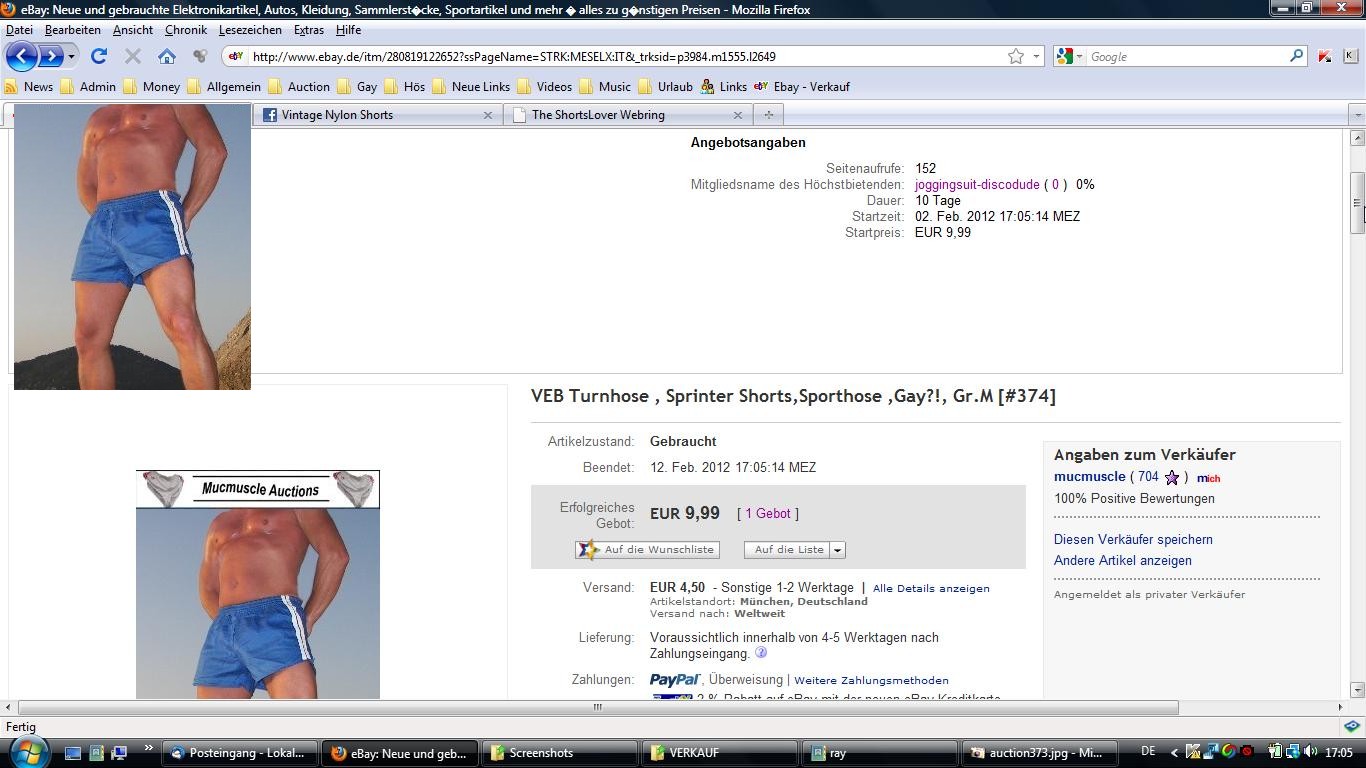Viewport: 1366px width, 768px height.
Task: Click the horizontal scrollbar at page bottom
Action: point(597,707)
